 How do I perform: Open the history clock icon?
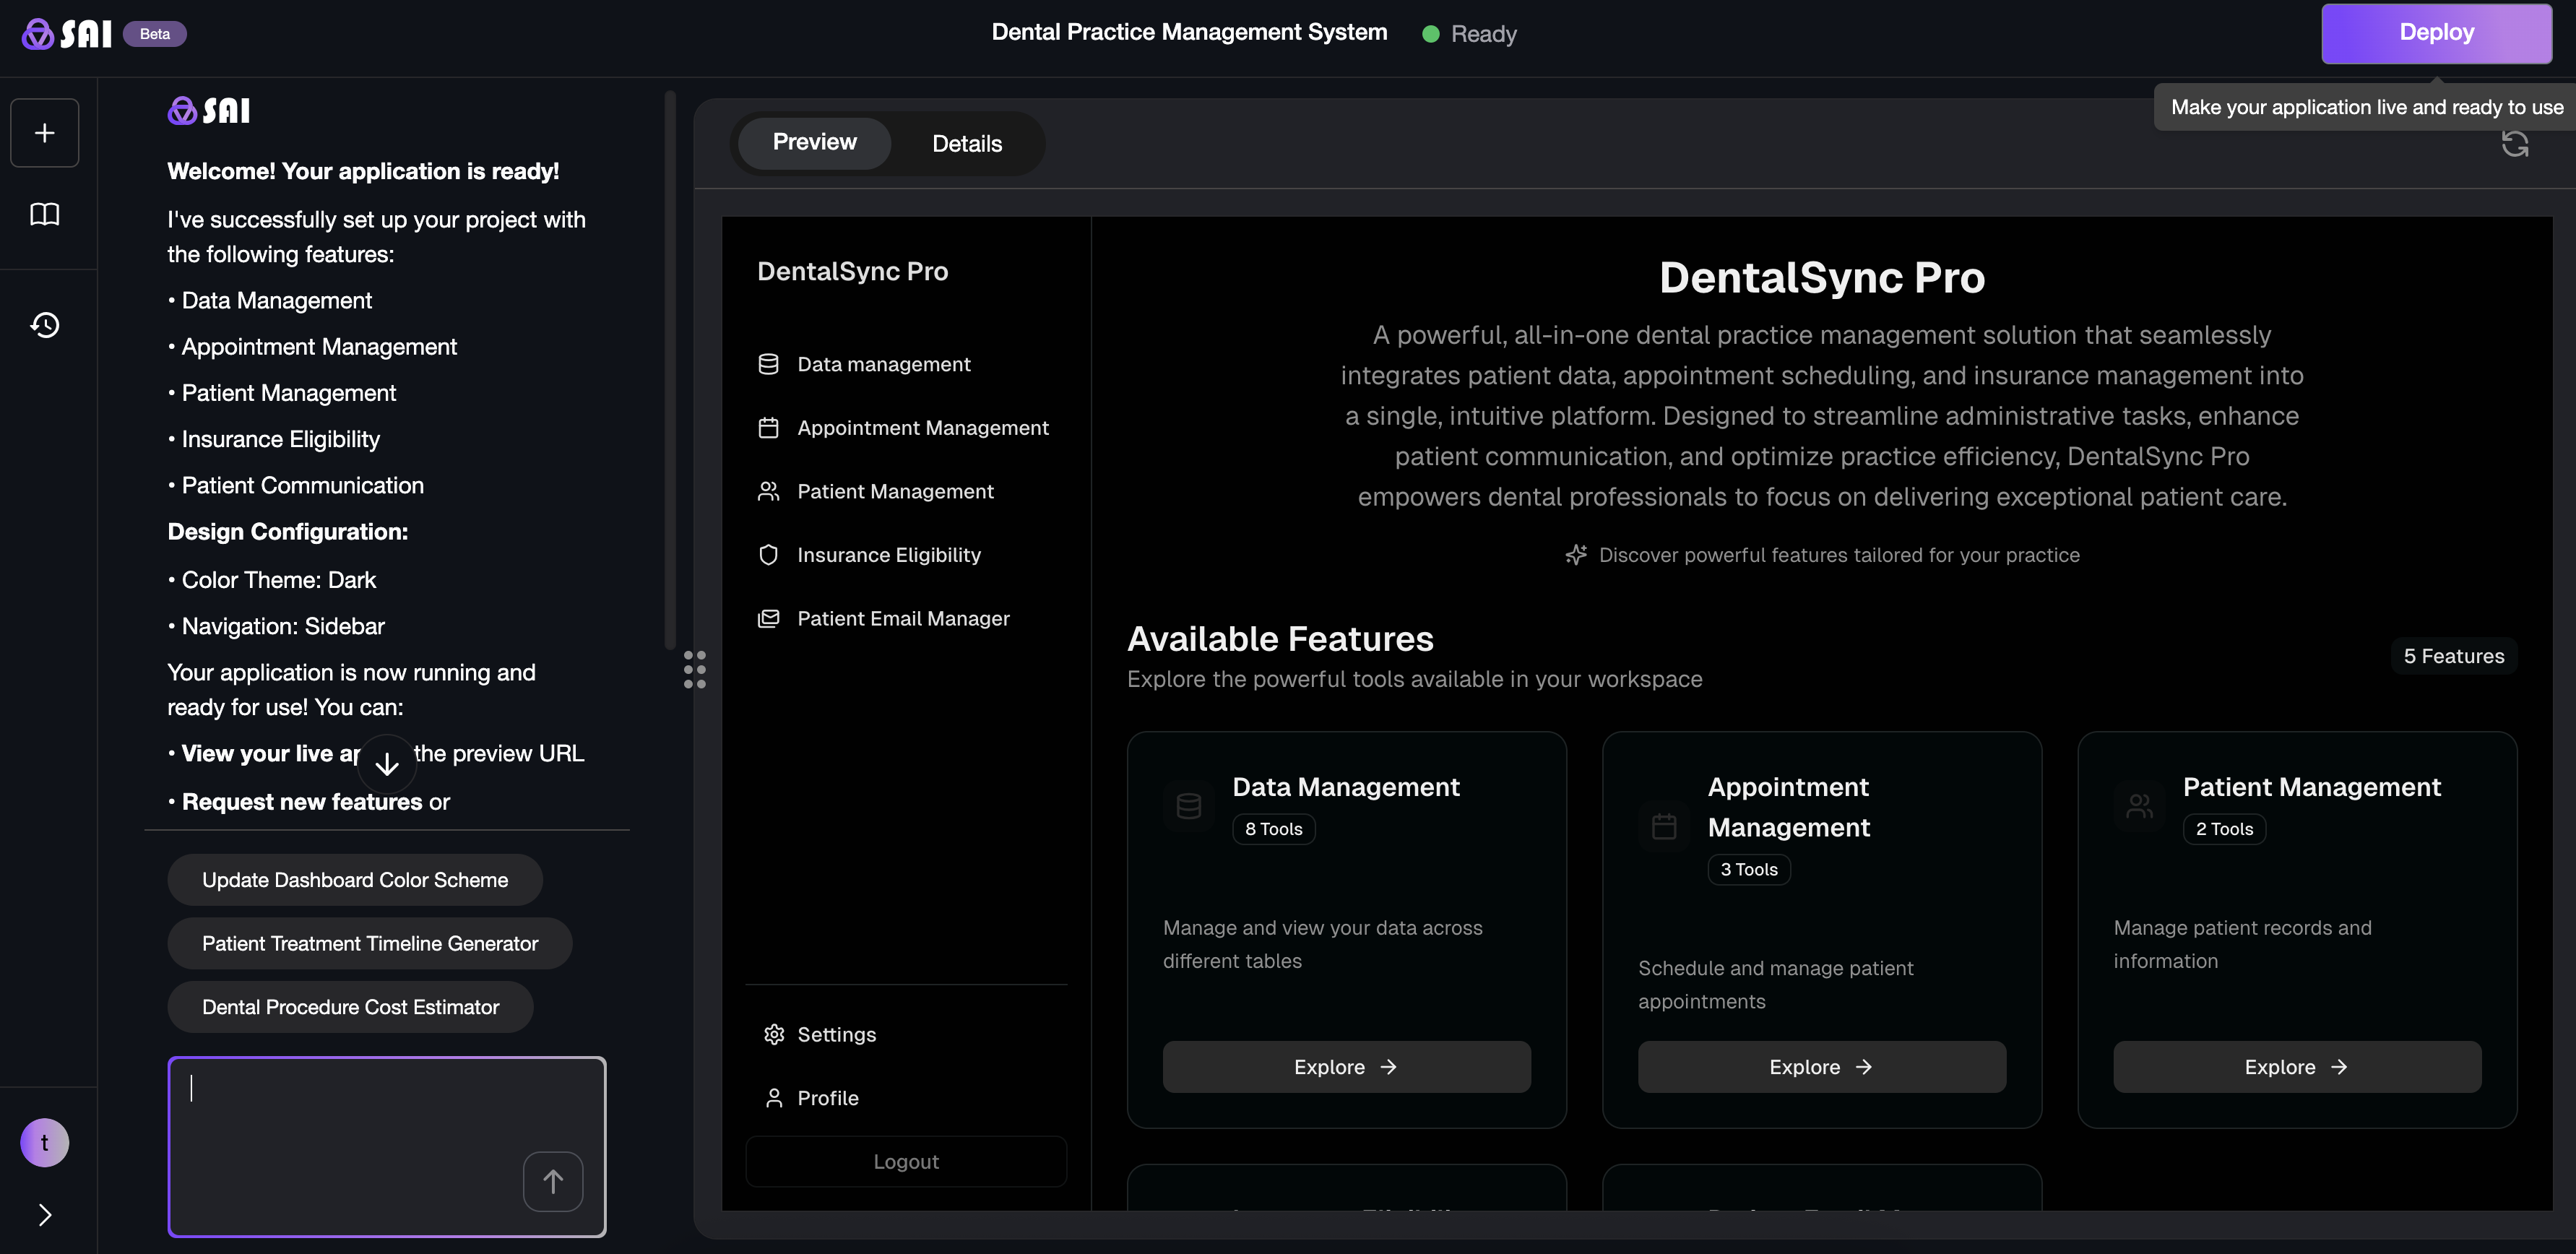(44, 325)
